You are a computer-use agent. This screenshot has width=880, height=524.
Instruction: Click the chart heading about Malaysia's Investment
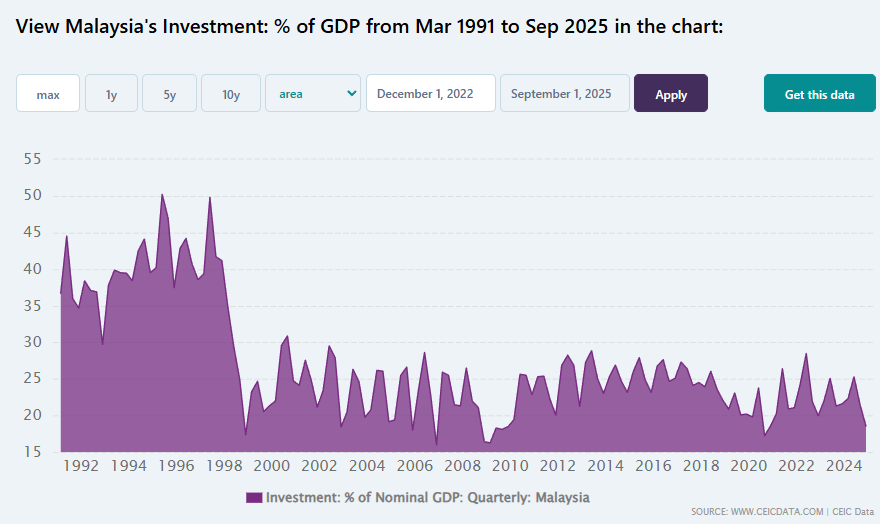(370, 26)
